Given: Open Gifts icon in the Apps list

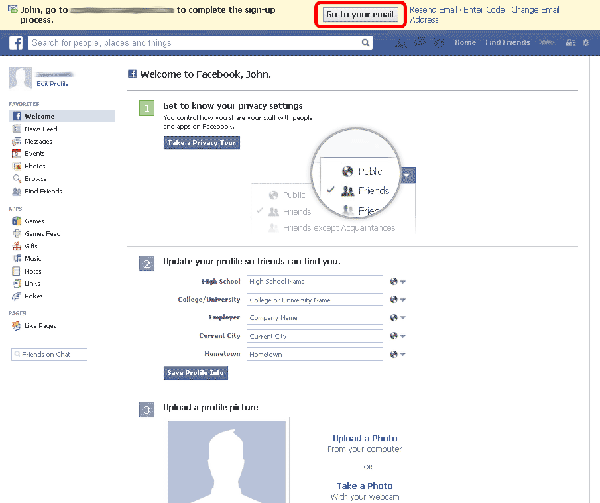Looking at the screenshot, I should (16, 246).
